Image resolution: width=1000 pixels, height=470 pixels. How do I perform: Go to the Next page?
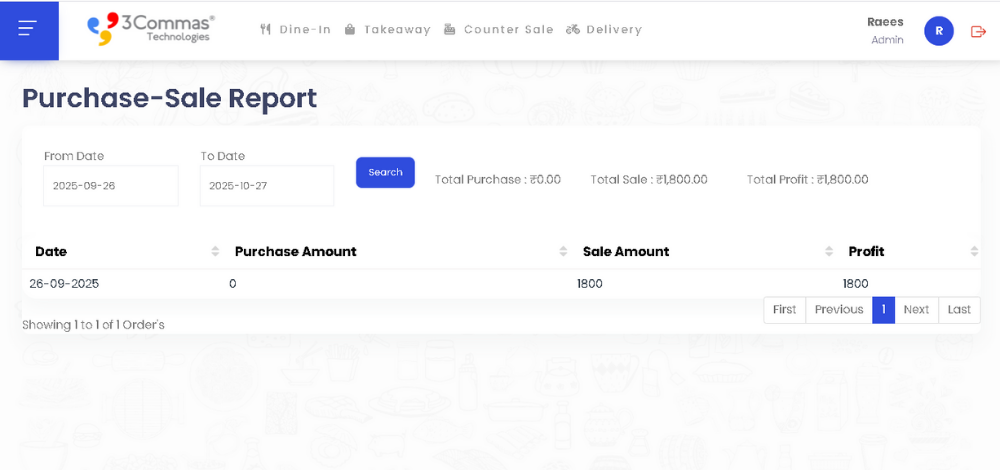coord(916,310)
